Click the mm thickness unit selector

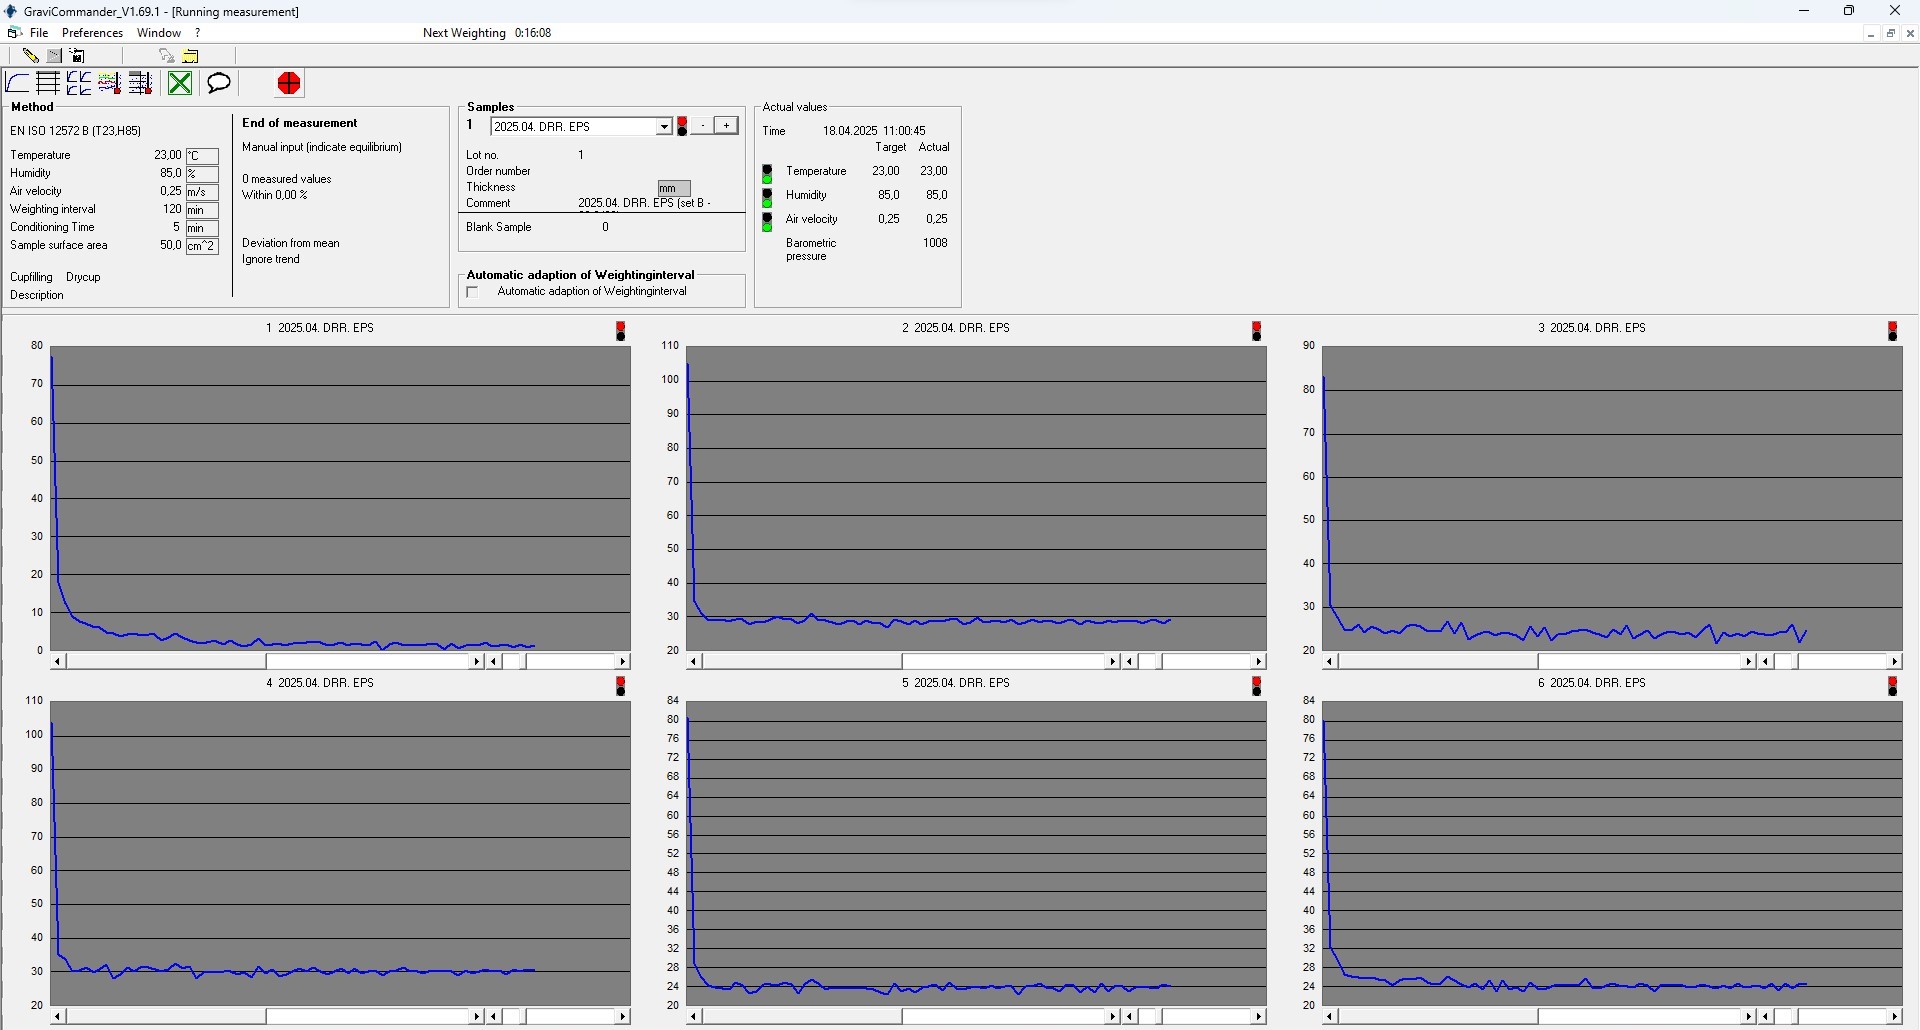pyautogui.click(x=673, y=188)
